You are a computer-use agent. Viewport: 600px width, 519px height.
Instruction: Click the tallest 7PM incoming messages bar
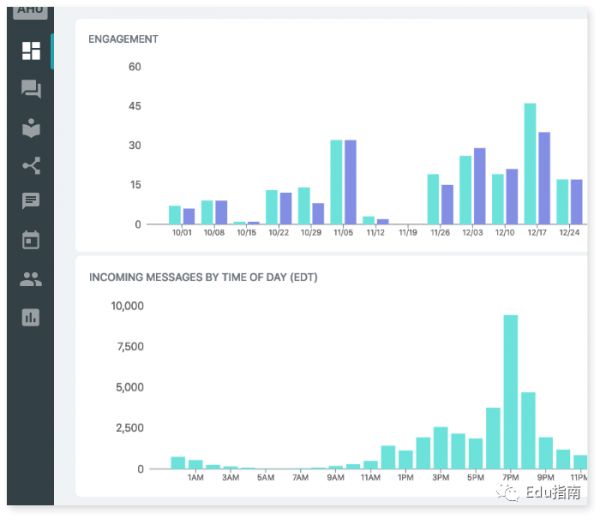[510, 391]
